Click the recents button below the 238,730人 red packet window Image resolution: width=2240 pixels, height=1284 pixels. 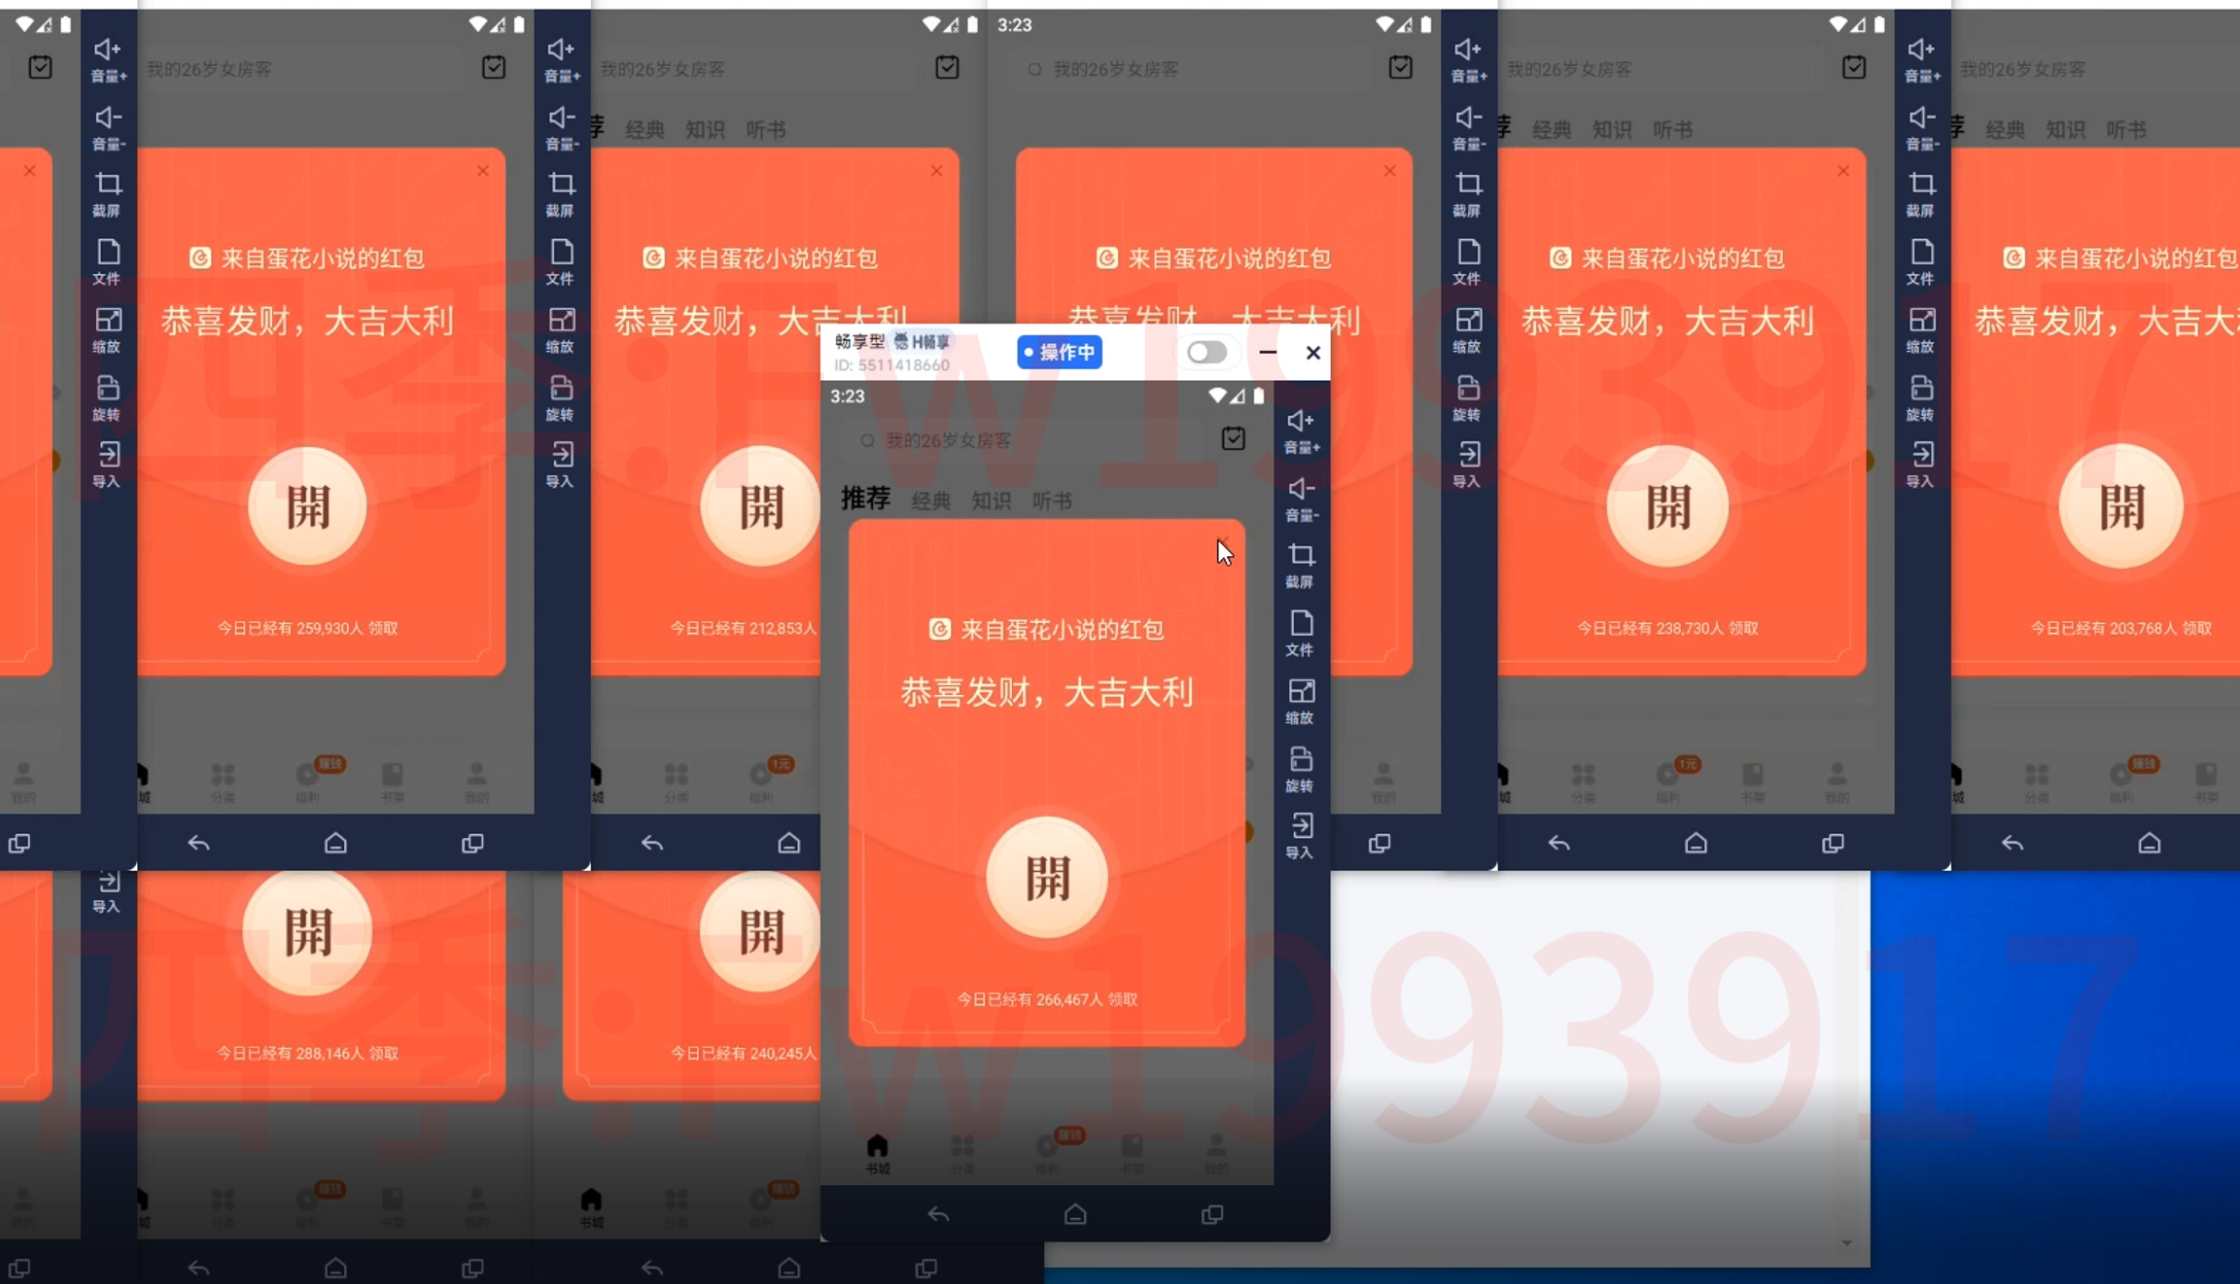1833,843
